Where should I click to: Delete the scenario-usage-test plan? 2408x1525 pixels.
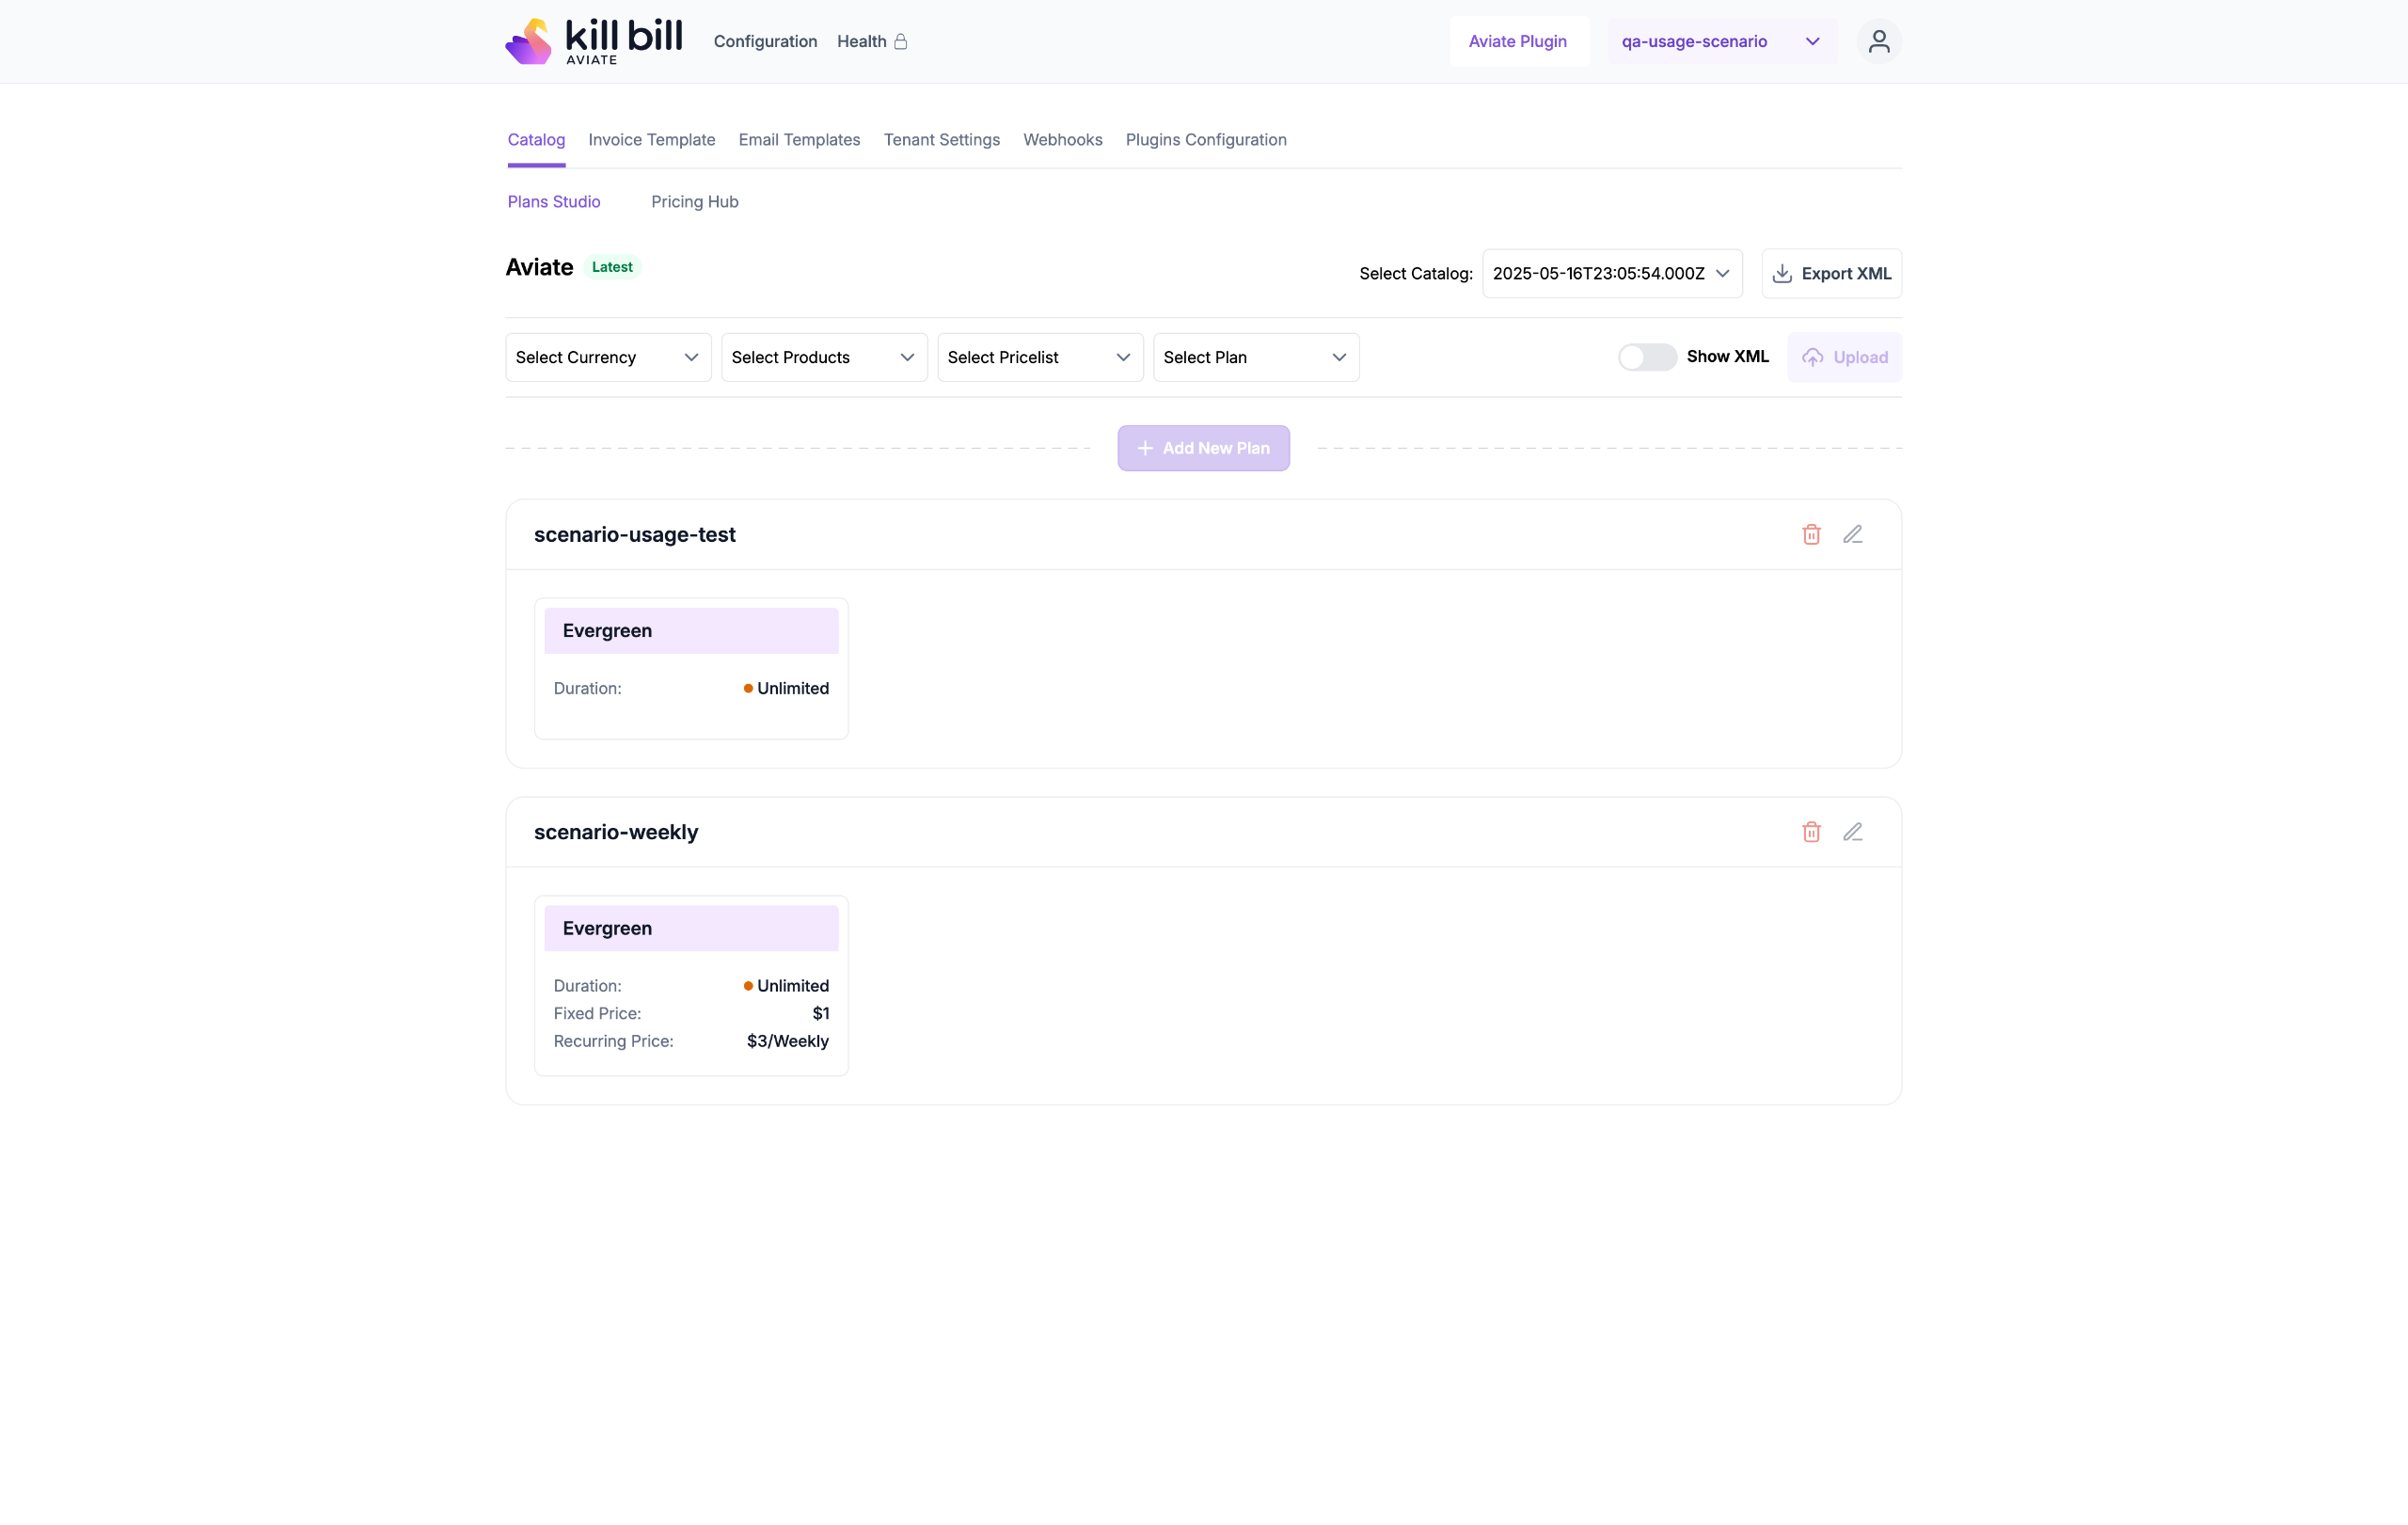click(x=1811, y=534)
